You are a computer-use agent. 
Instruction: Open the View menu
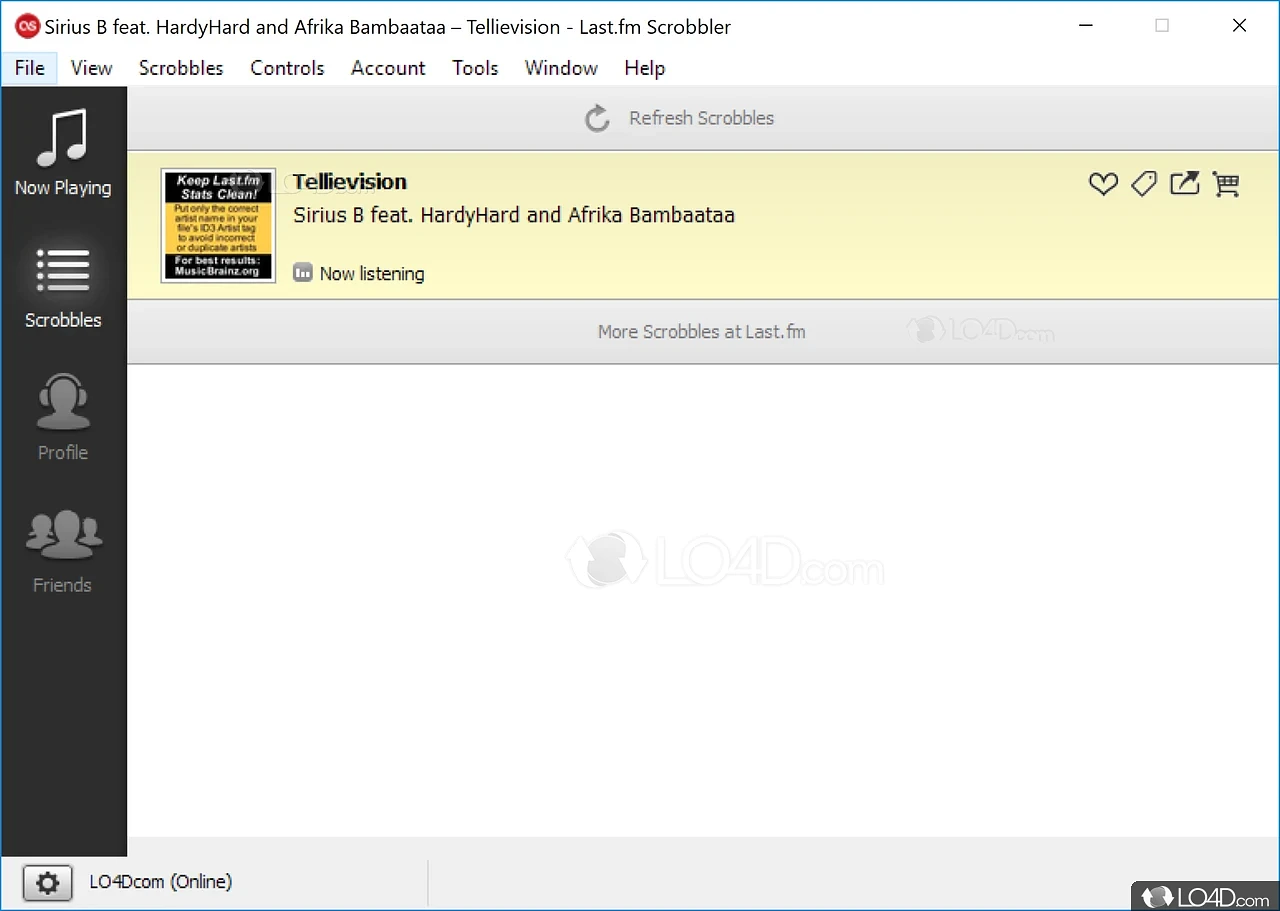(x=91, y=68)
